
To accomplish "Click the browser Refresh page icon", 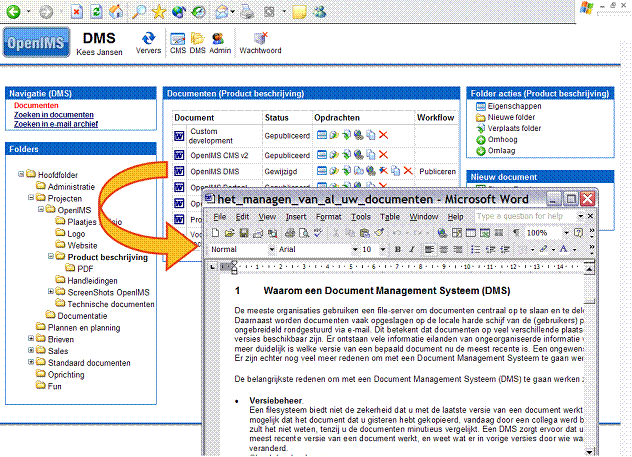I will 96,12.
